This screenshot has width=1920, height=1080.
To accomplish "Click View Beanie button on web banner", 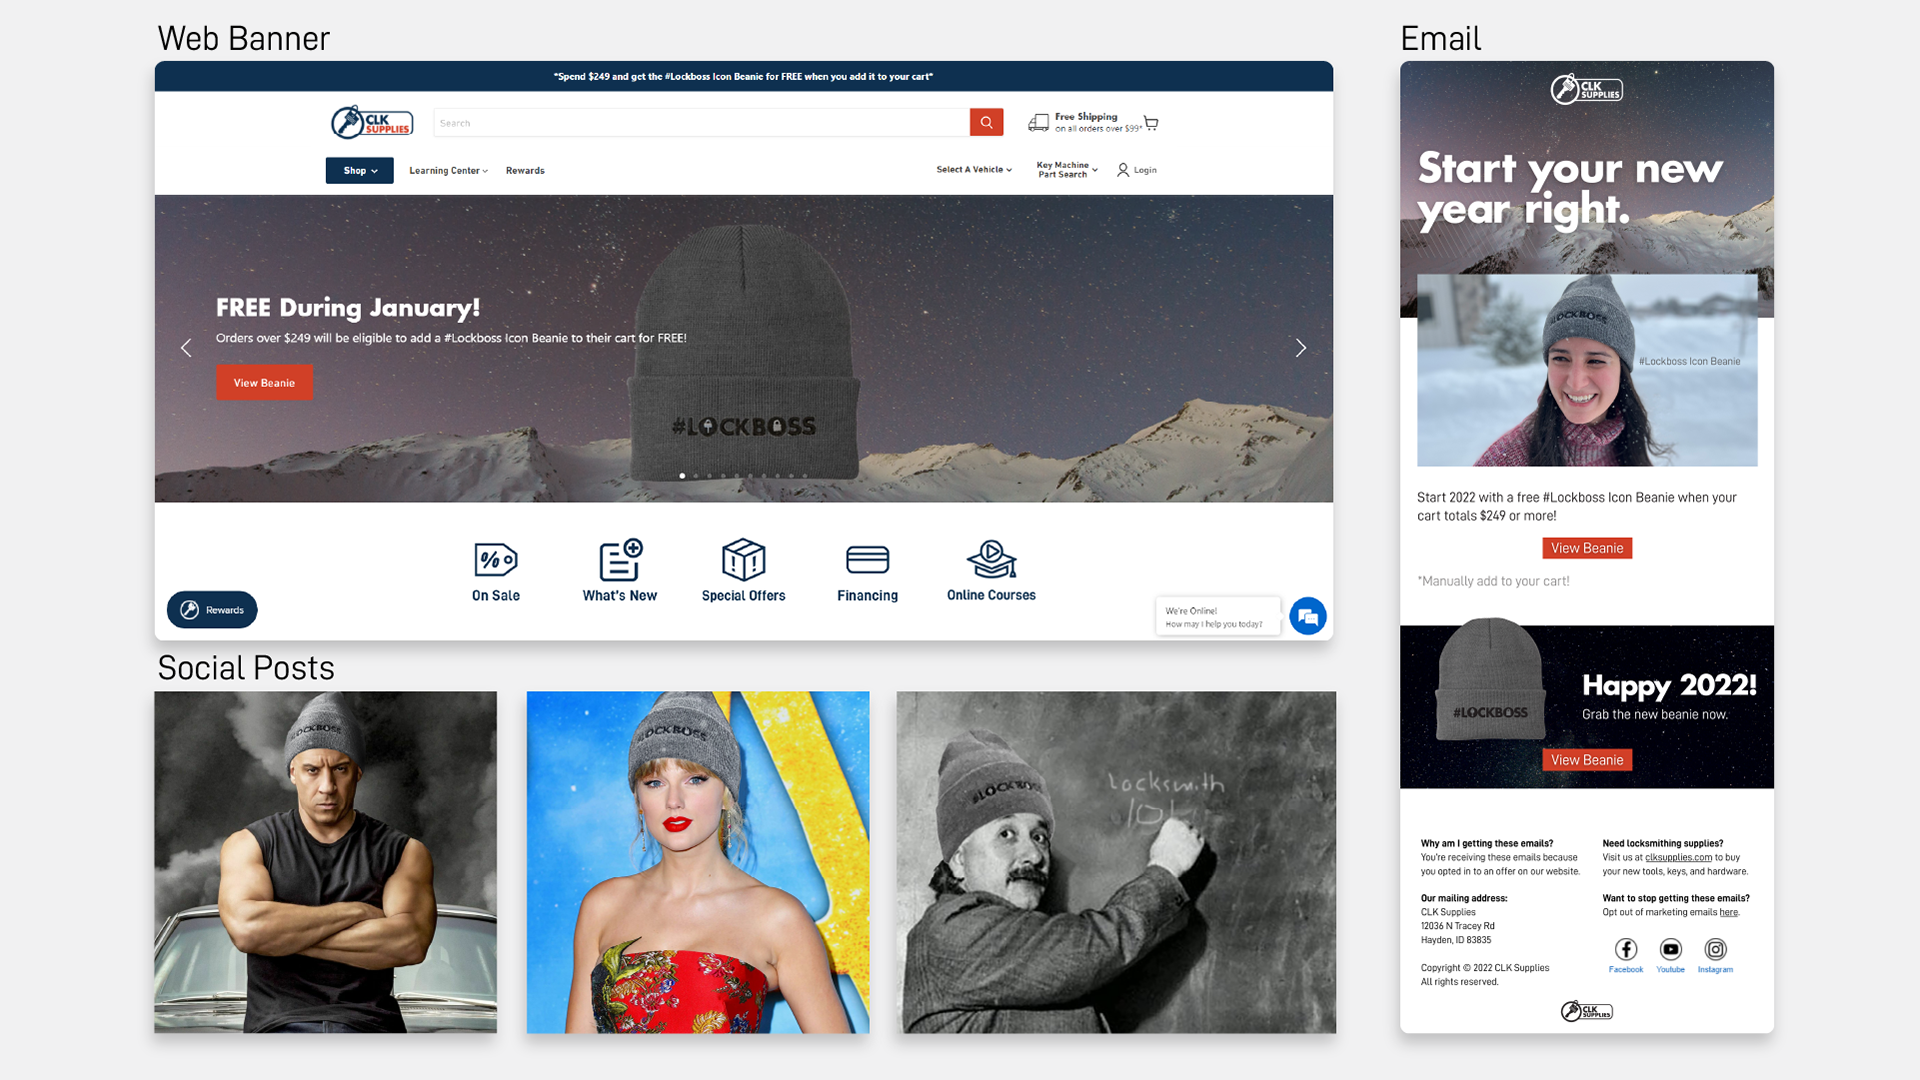I will pos(264,383).
